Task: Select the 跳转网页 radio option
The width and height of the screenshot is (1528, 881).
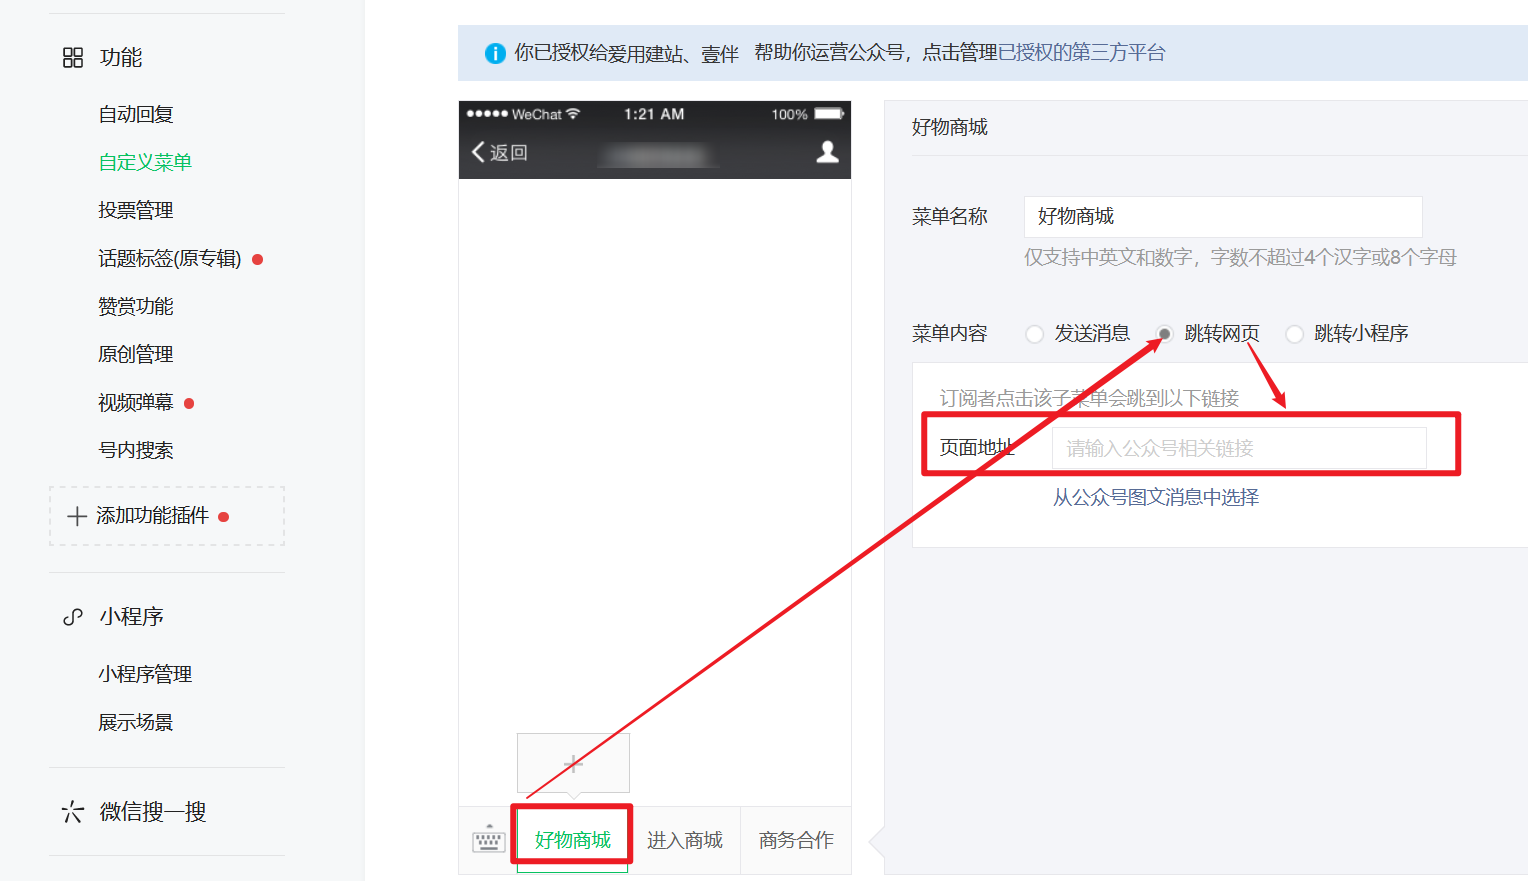Action: [1165, 334]
